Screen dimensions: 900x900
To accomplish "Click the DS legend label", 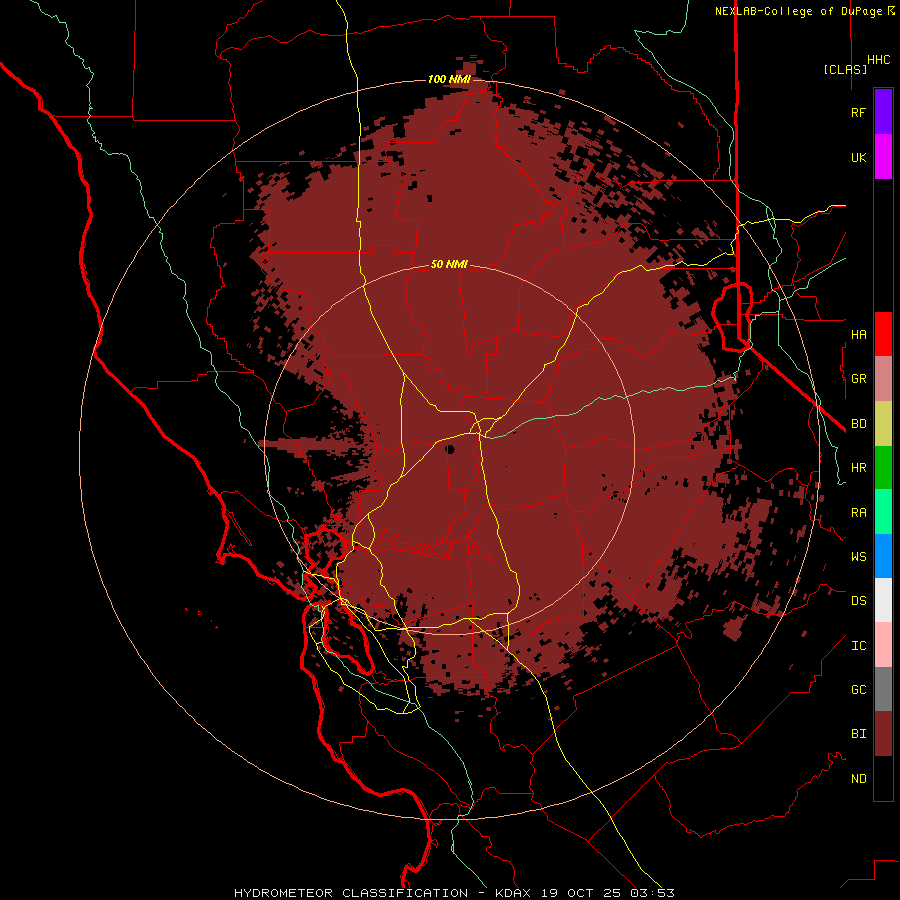I will click(x=859, y=600).
